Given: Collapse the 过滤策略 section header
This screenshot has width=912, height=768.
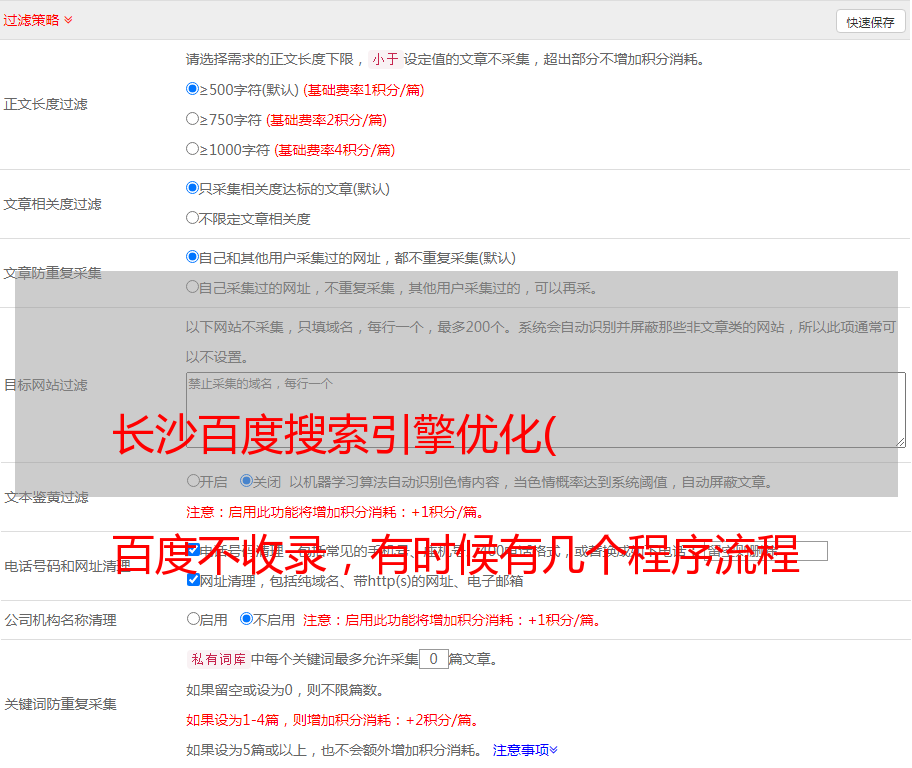Looking at the screenshot, I should click(38, 20).
